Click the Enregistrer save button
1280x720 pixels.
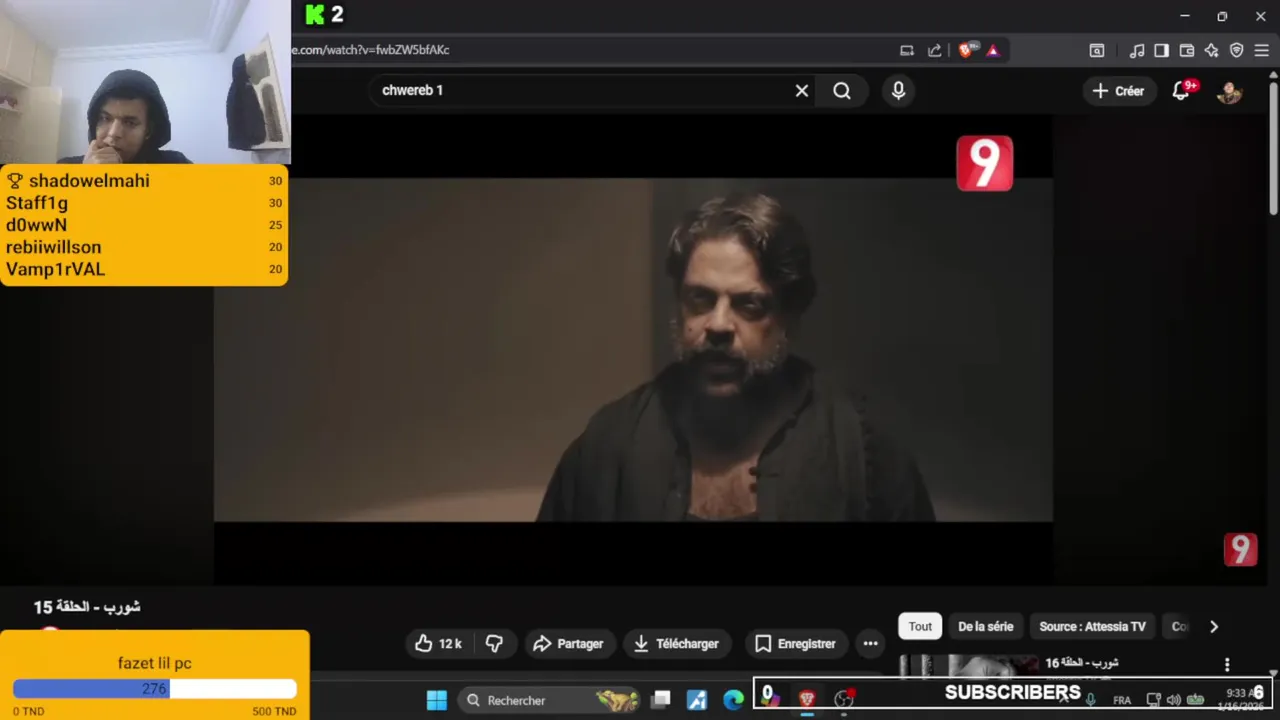tap(795, 644)
